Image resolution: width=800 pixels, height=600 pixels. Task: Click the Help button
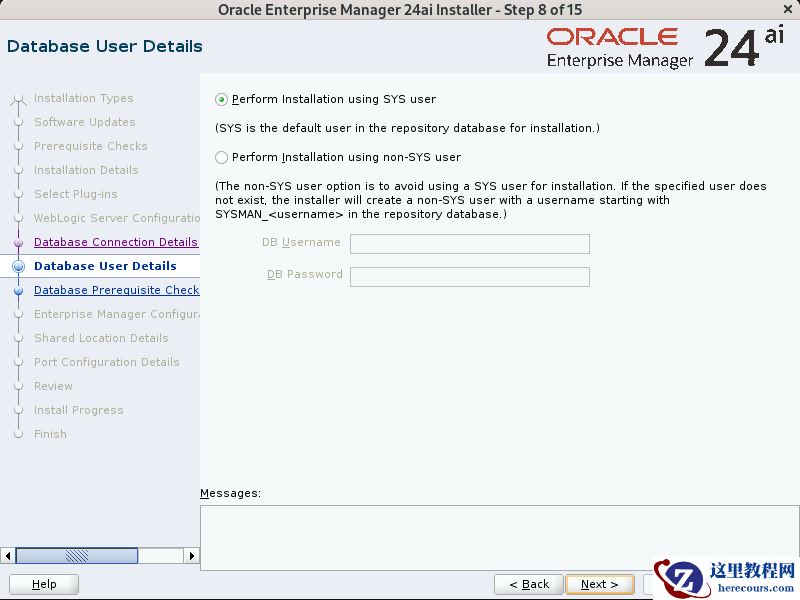(x=44, y=584)
